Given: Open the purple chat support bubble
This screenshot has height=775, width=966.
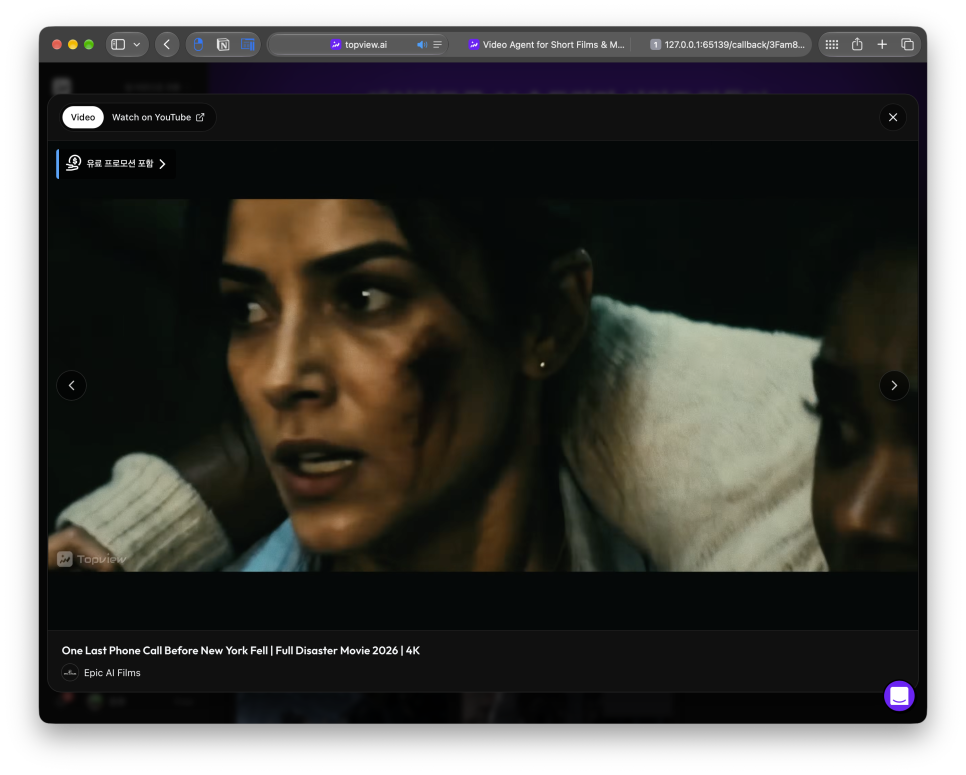Looking at the screenshot, I should 899,696.
